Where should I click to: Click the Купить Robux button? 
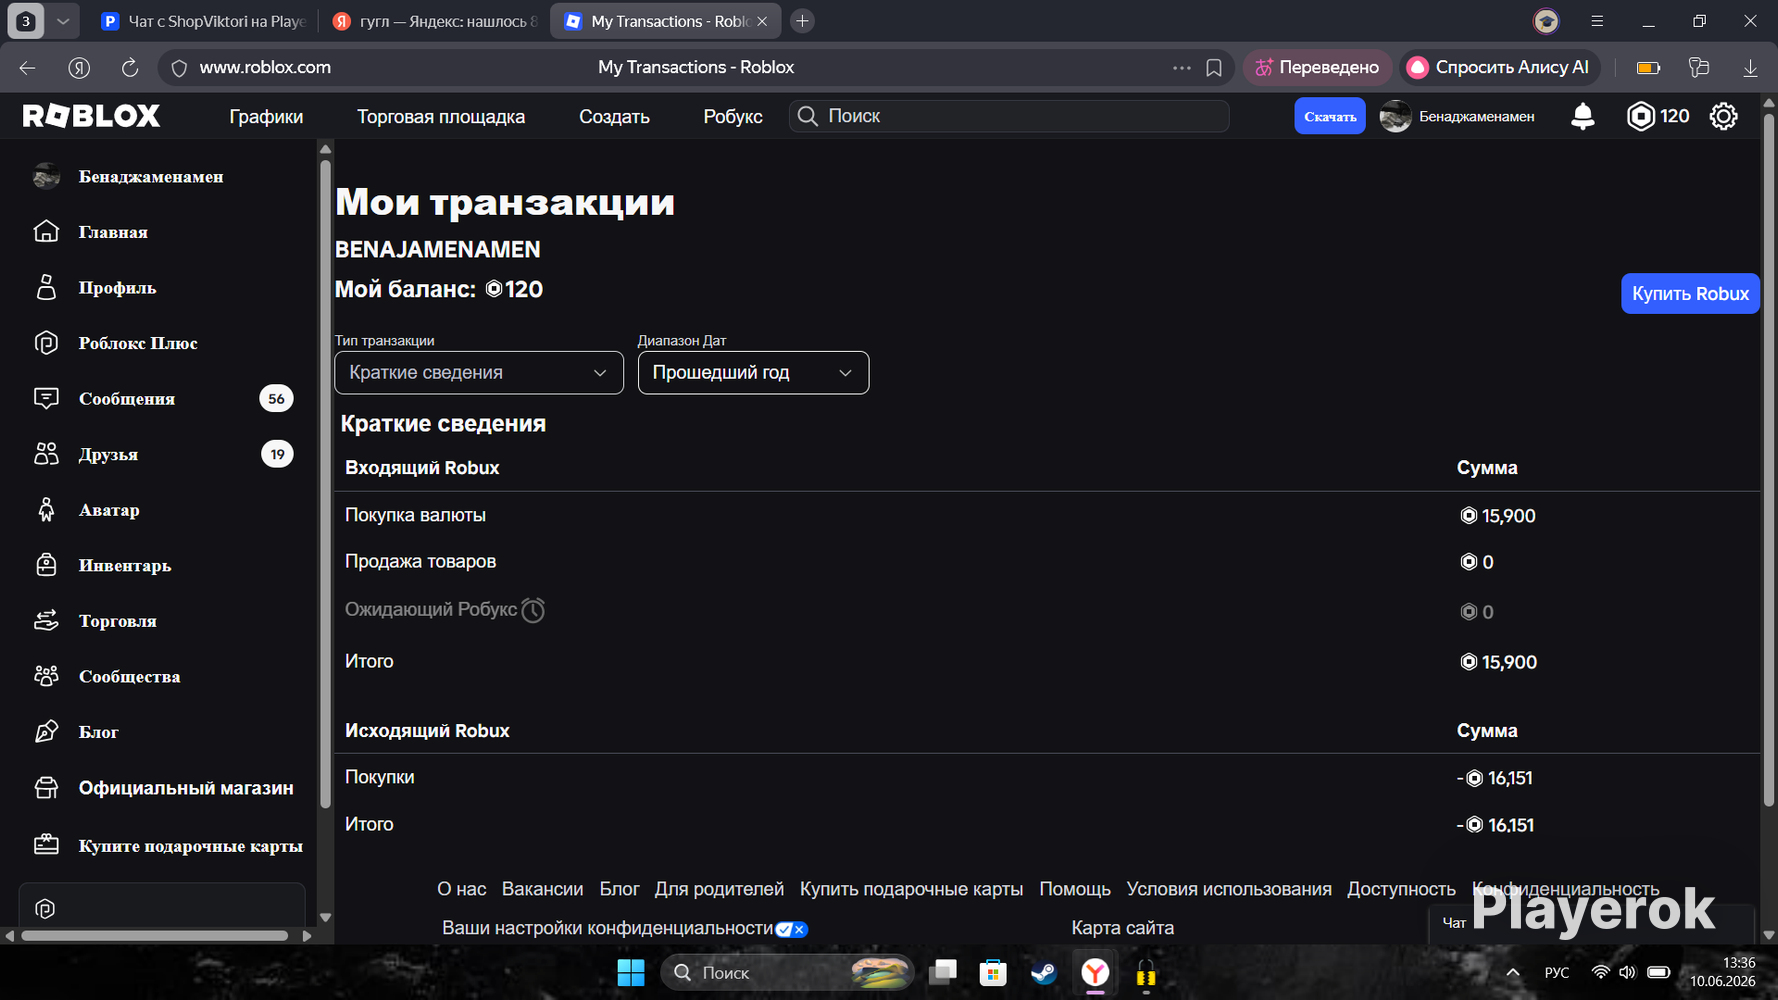[1690, 294]
